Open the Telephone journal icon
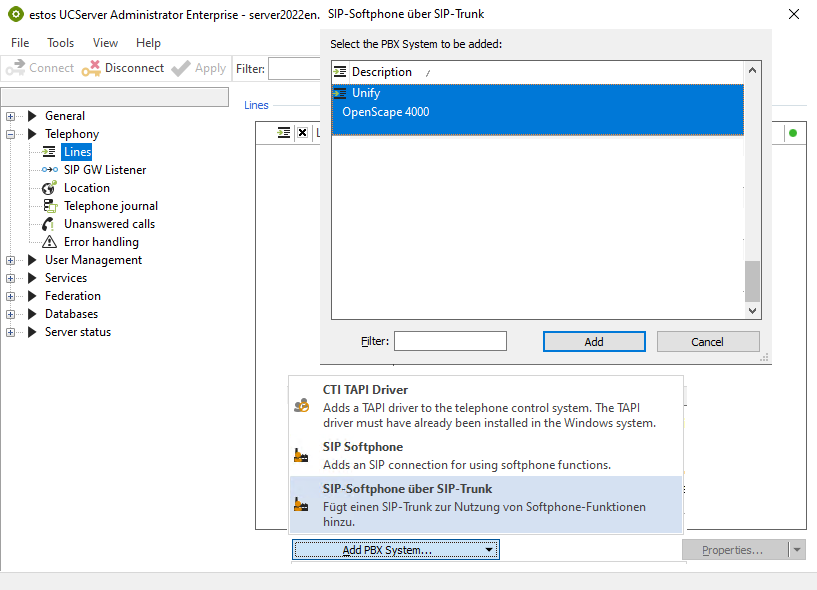This screenshot has height=590, width=817. [x=49, y=206]
